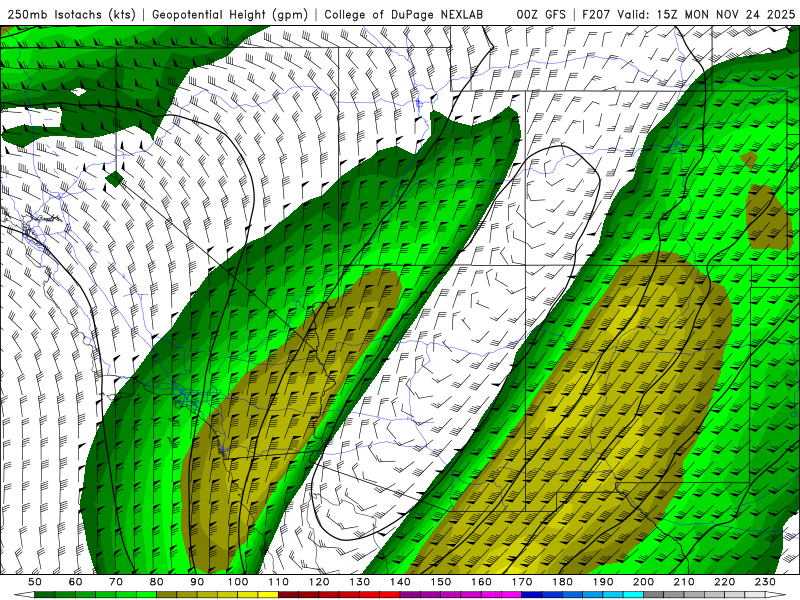The width and height of the screenshot is (800, 600).
Task: Select the 210 kts legend label
Action: (684, 582)
